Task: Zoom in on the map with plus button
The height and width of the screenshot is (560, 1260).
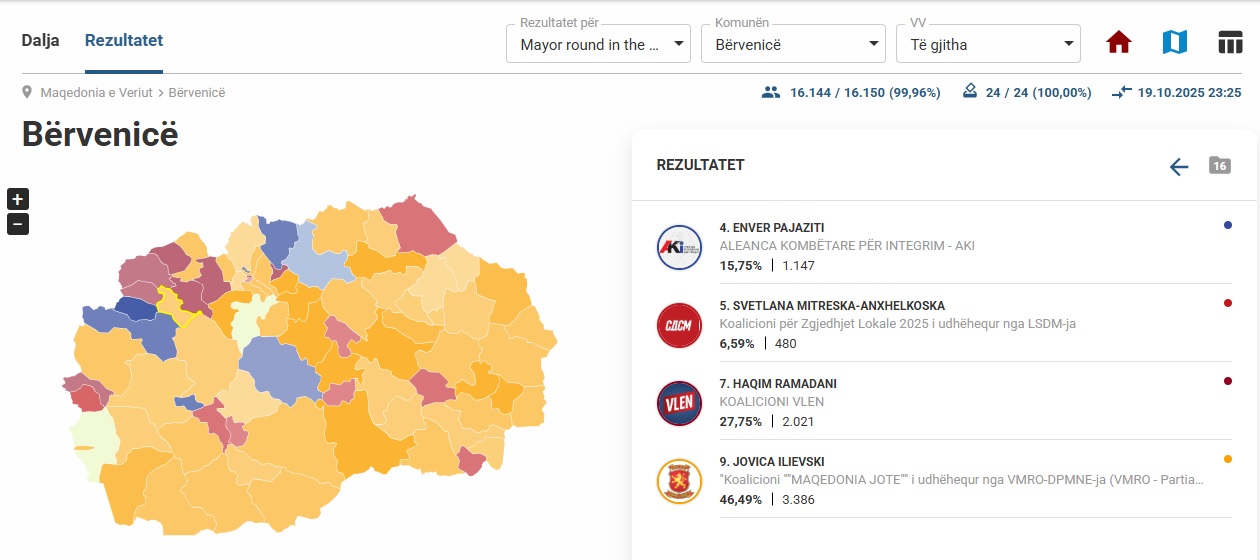Action: coord(18,199)
